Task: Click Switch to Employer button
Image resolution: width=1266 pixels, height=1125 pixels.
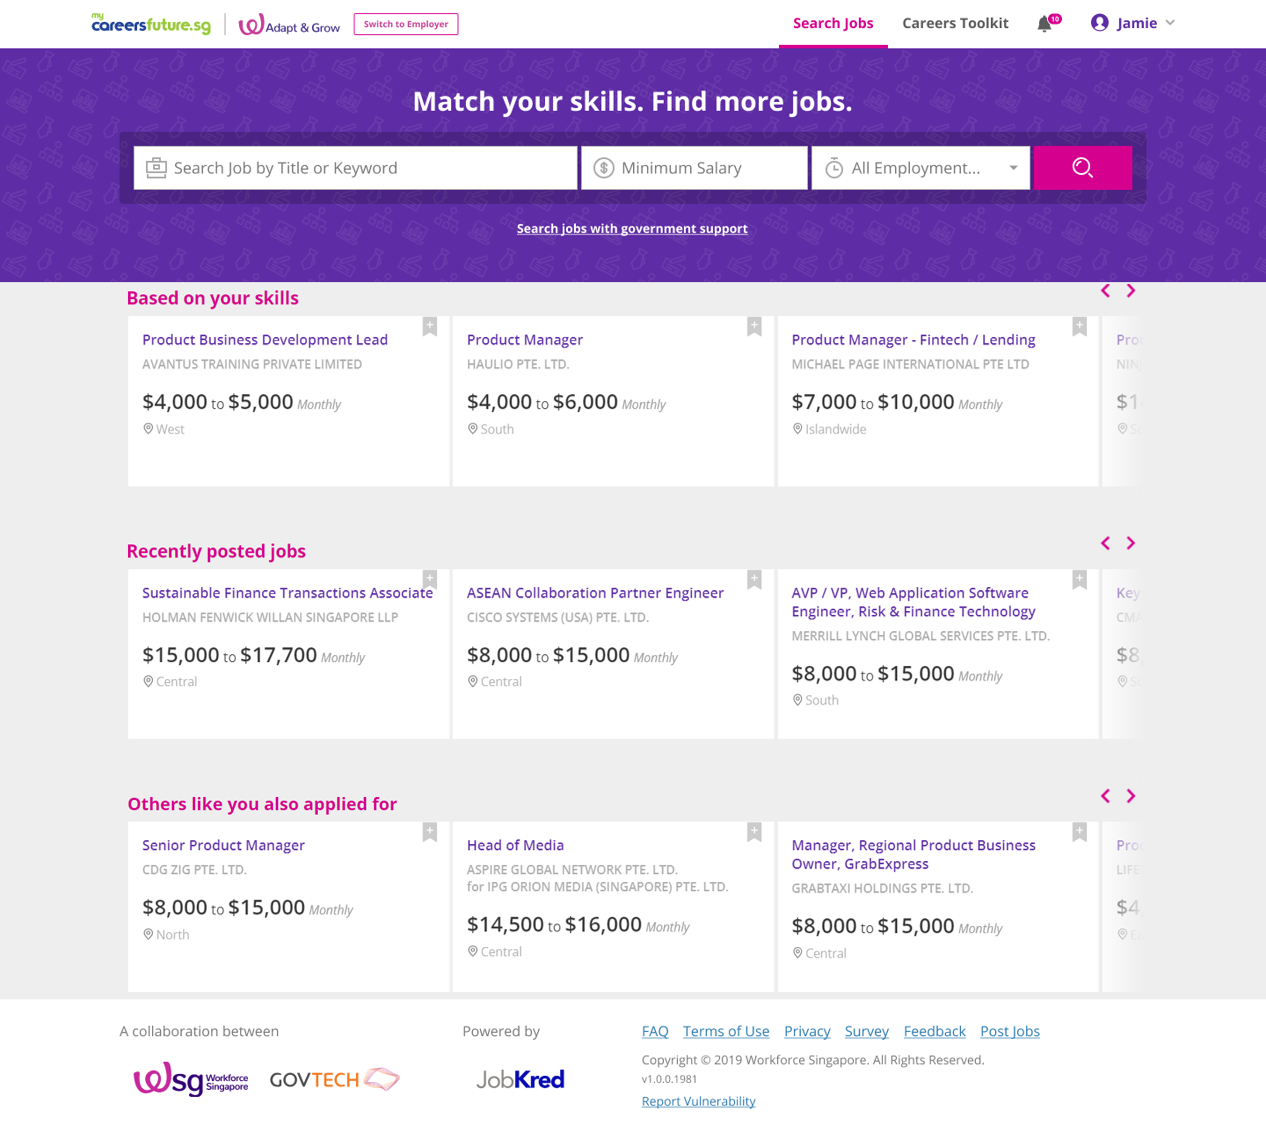Action: pos(406,24)
